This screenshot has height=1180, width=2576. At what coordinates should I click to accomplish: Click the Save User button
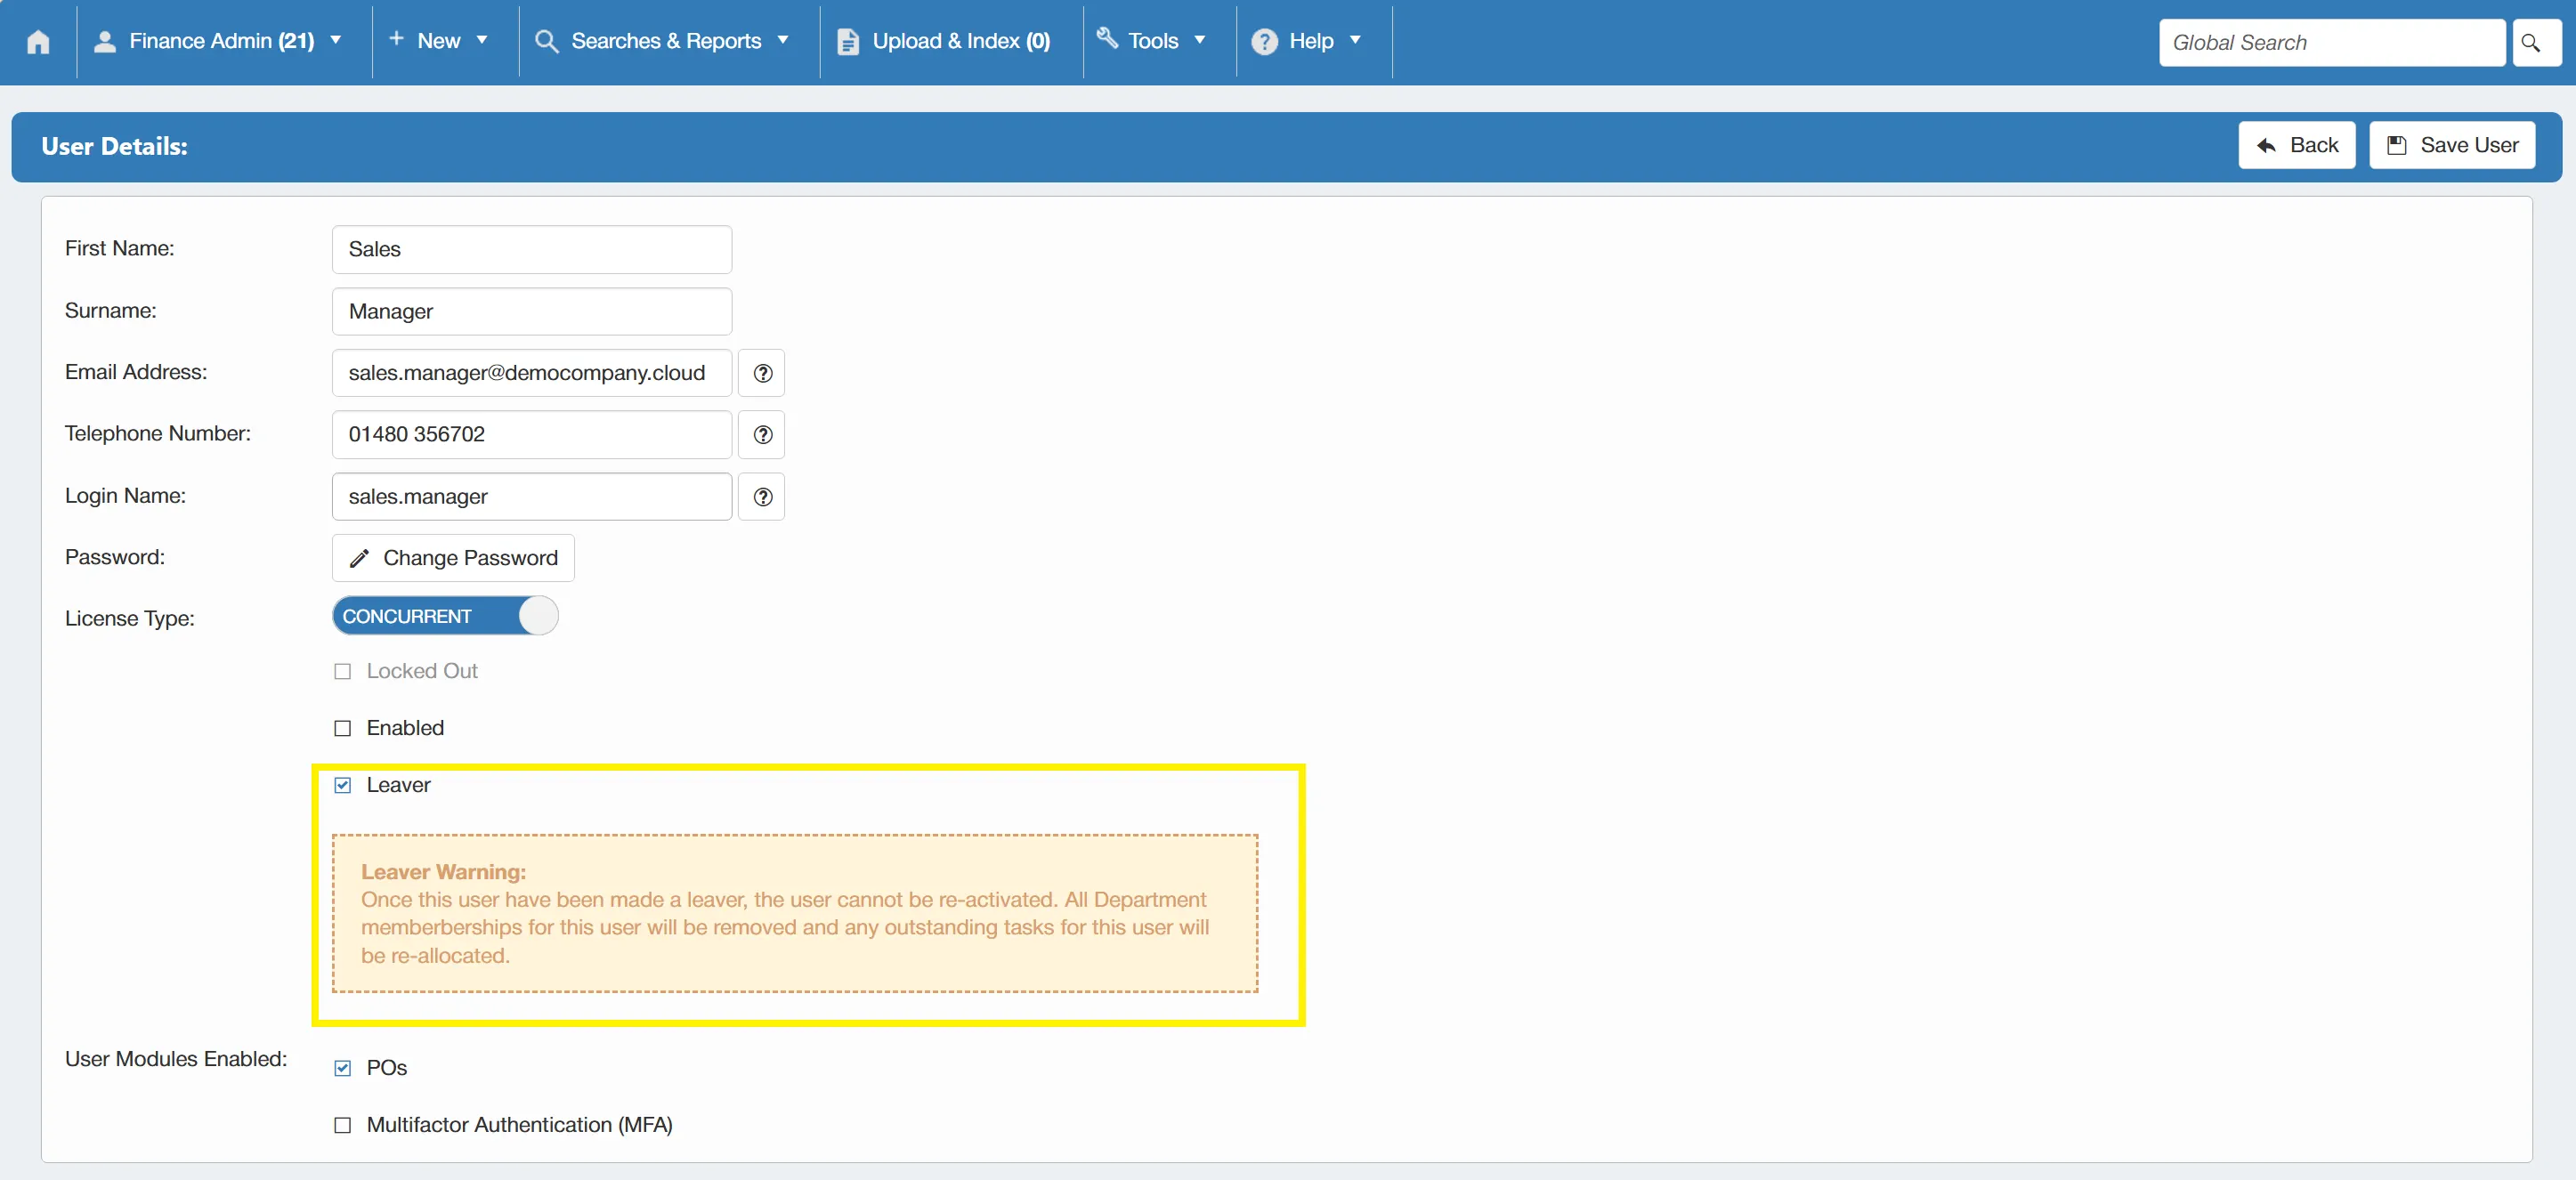(x=2452, y=146)
